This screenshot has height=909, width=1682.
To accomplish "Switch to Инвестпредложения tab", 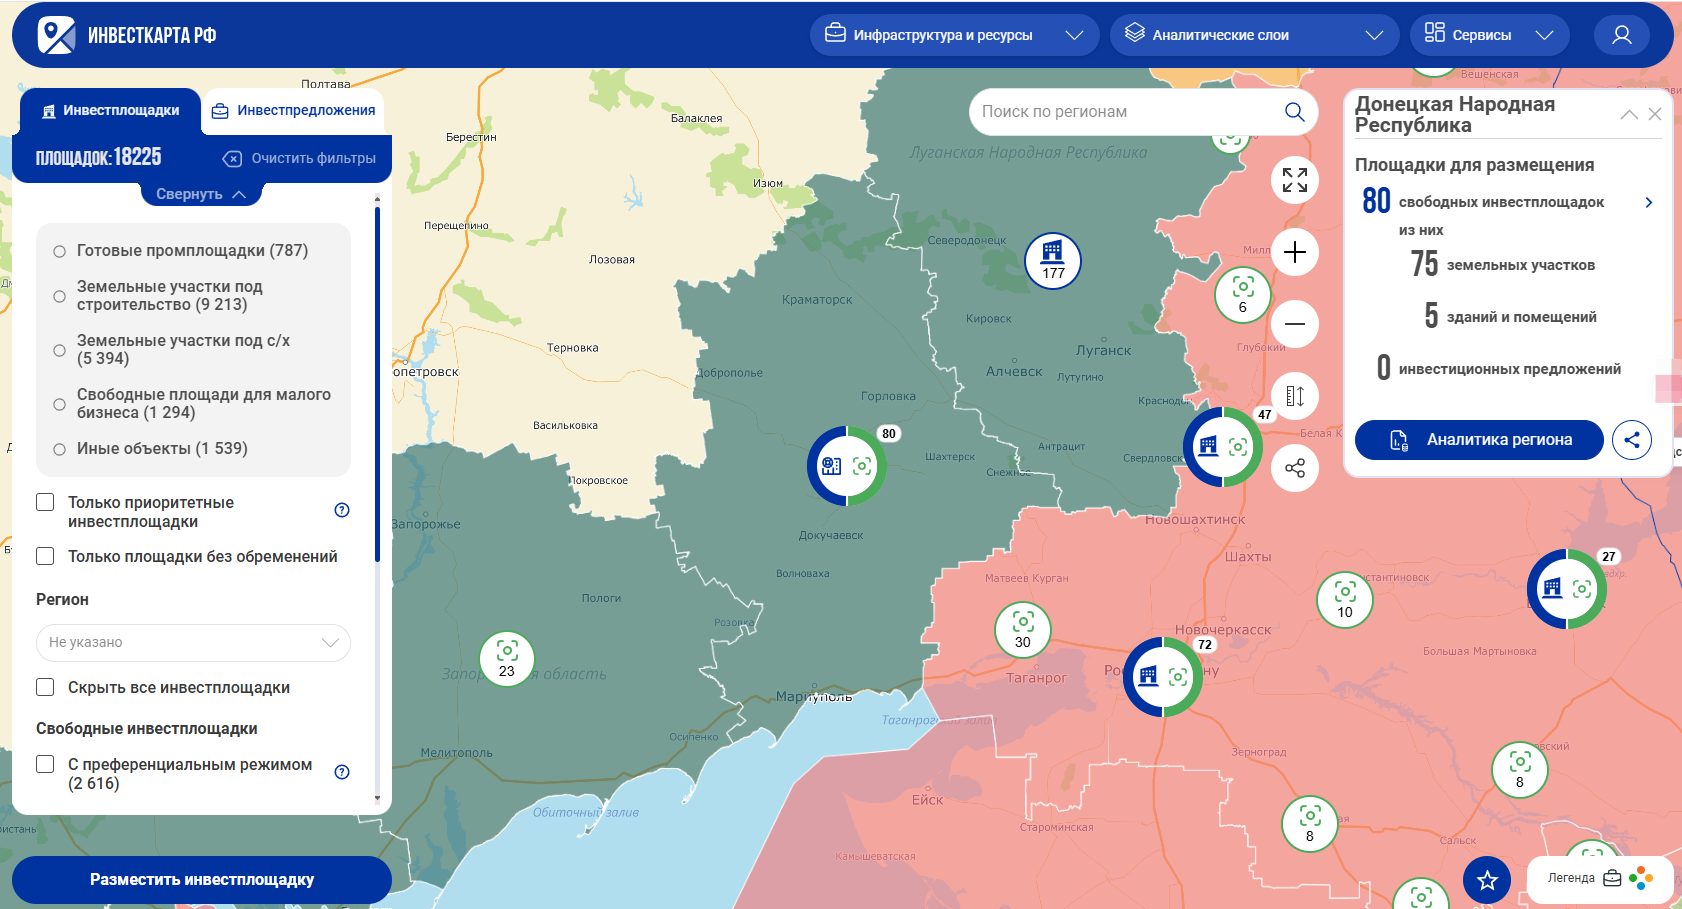I will [x=293, y=111].
